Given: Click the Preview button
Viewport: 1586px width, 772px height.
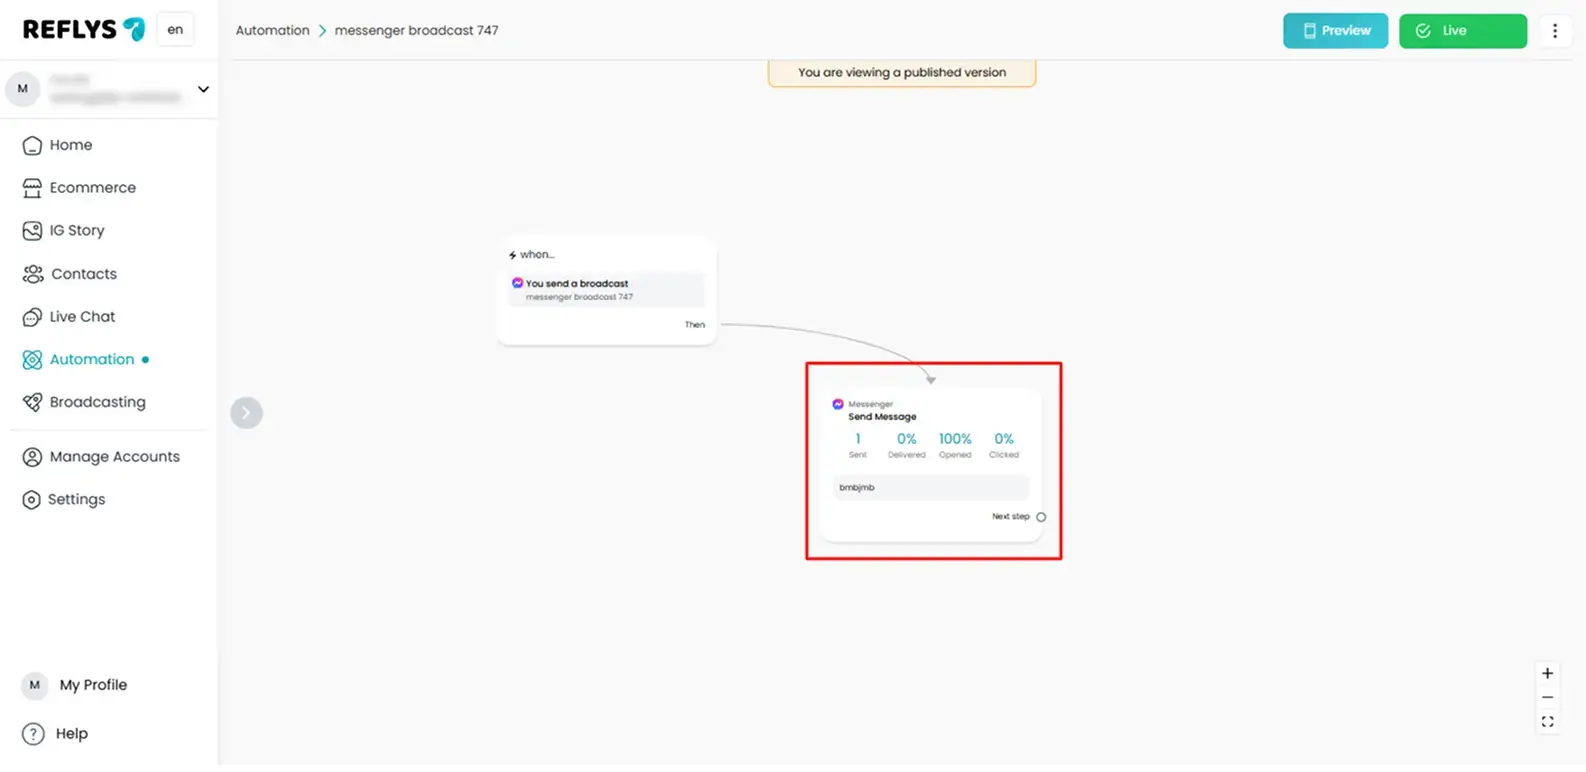Looking at the screenshot, I should coord(1335,31).
